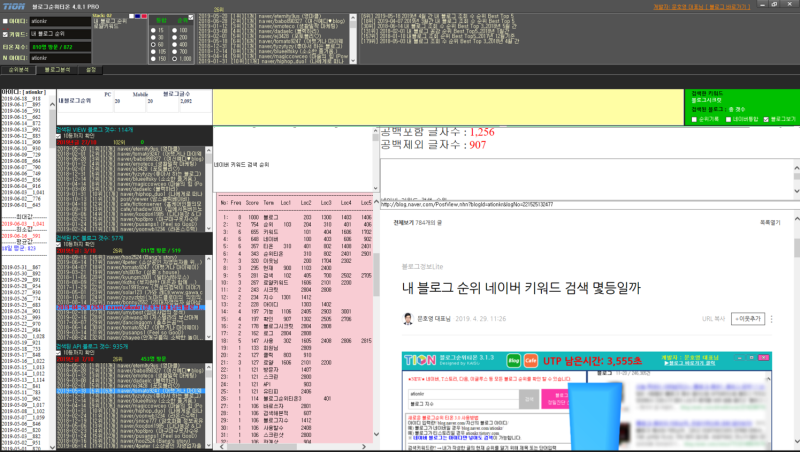This screenshot has width=800, height=452.
Task: Click date entry 2019-06-03__1,041 in red
Action: point(23,224)
